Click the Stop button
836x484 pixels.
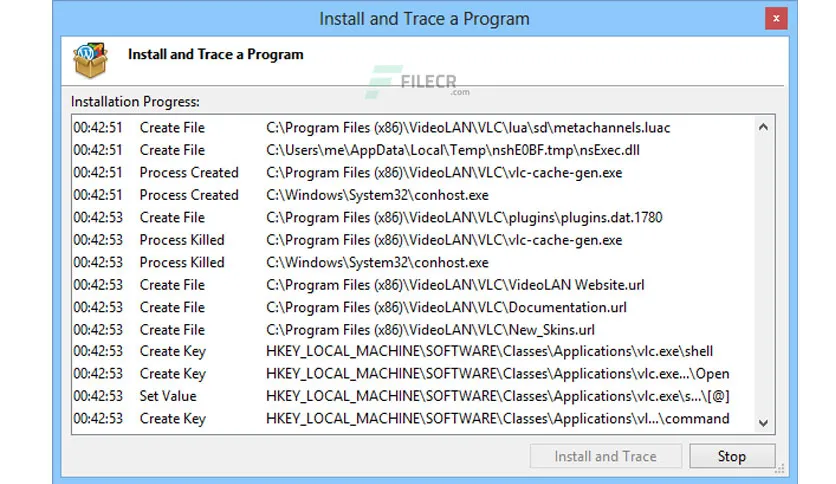tap(732, 456)
